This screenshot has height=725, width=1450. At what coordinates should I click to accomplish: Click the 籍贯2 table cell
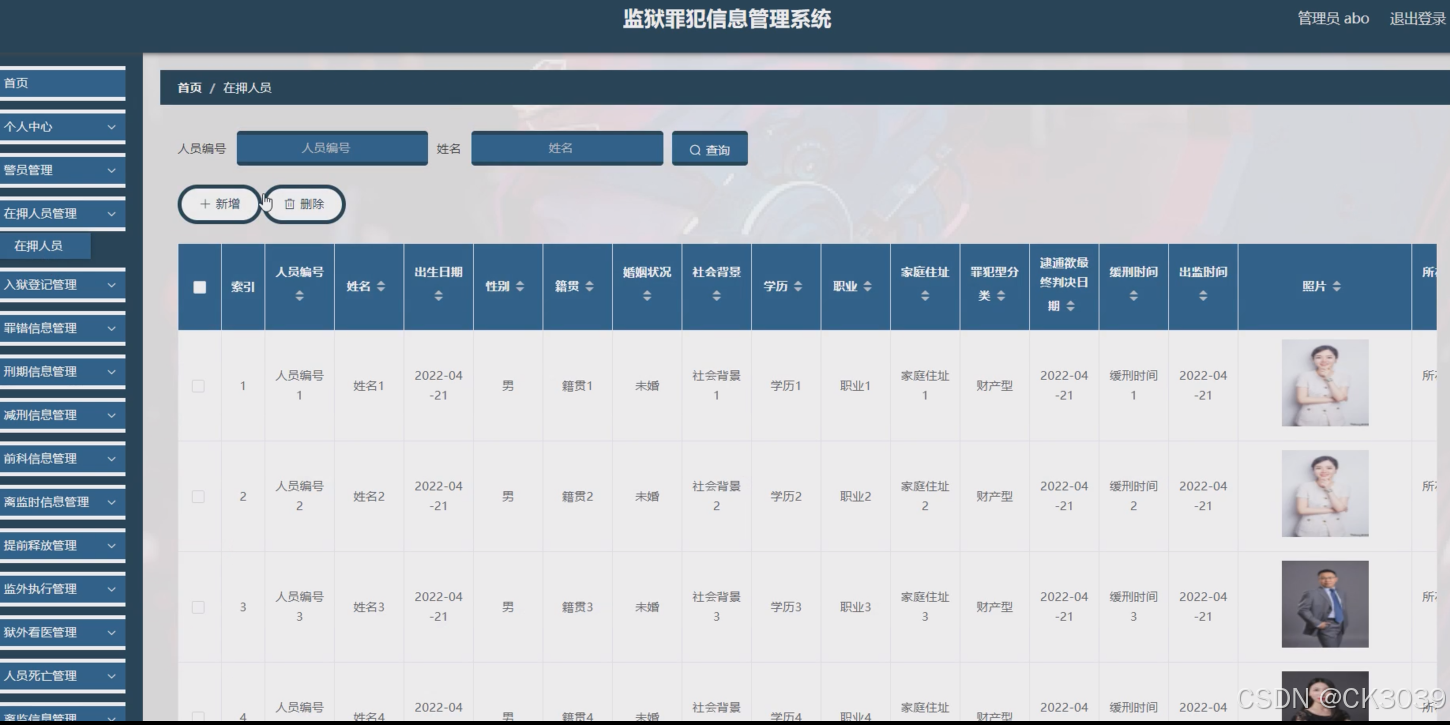click(578, 496)
